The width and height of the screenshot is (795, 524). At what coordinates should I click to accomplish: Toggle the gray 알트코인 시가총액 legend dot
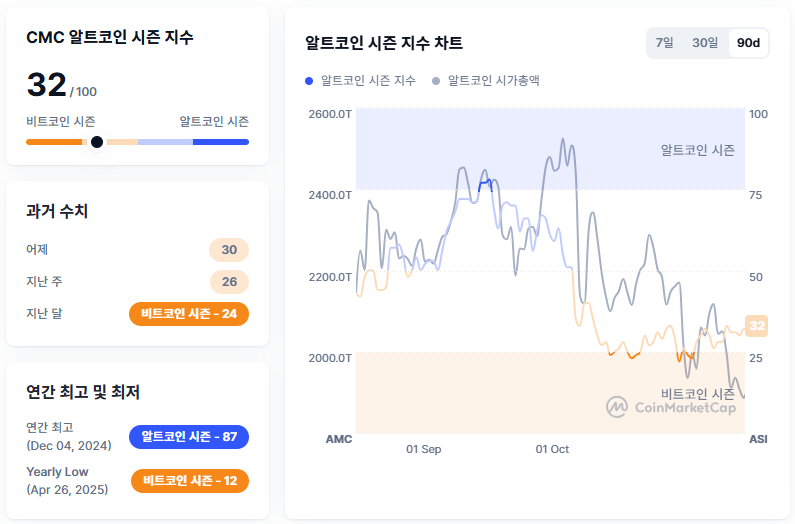436,80
